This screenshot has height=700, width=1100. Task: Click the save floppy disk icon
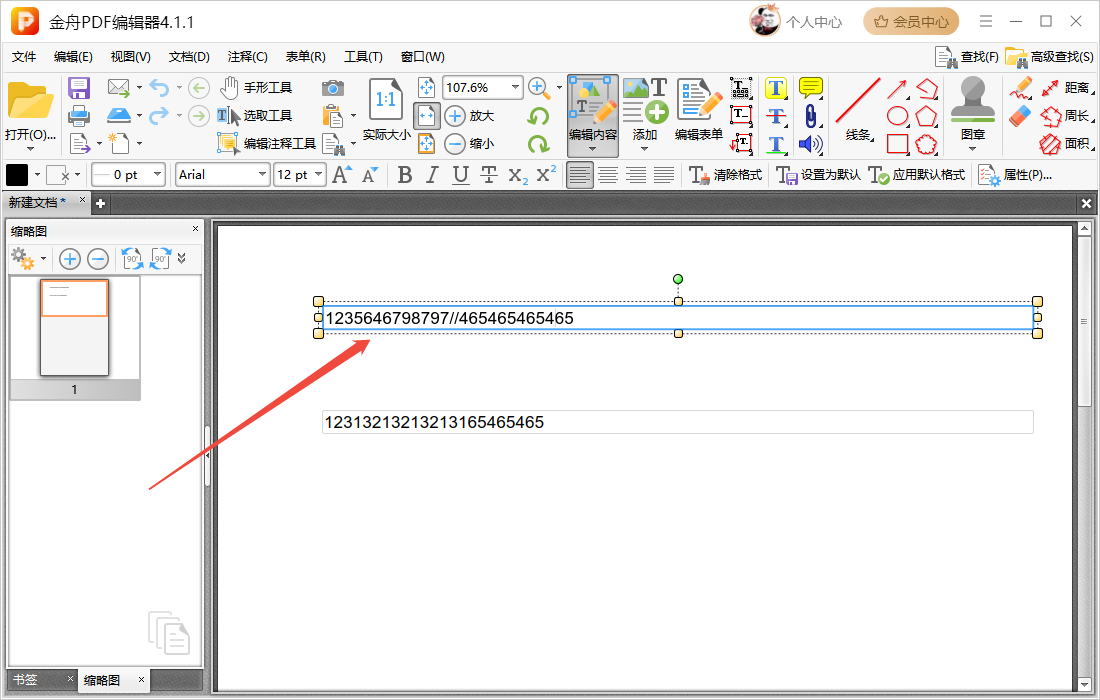point(79,88)
